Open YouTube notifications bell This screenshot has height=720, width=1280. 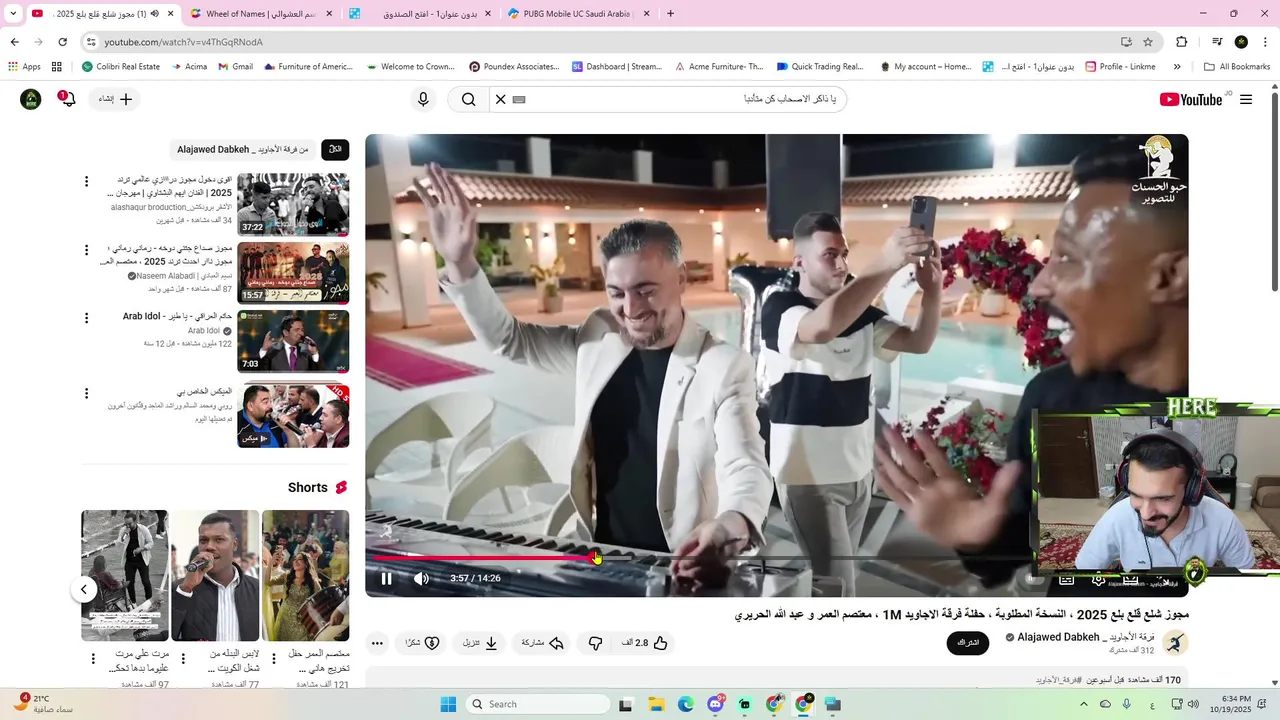(x=68, y=99)
